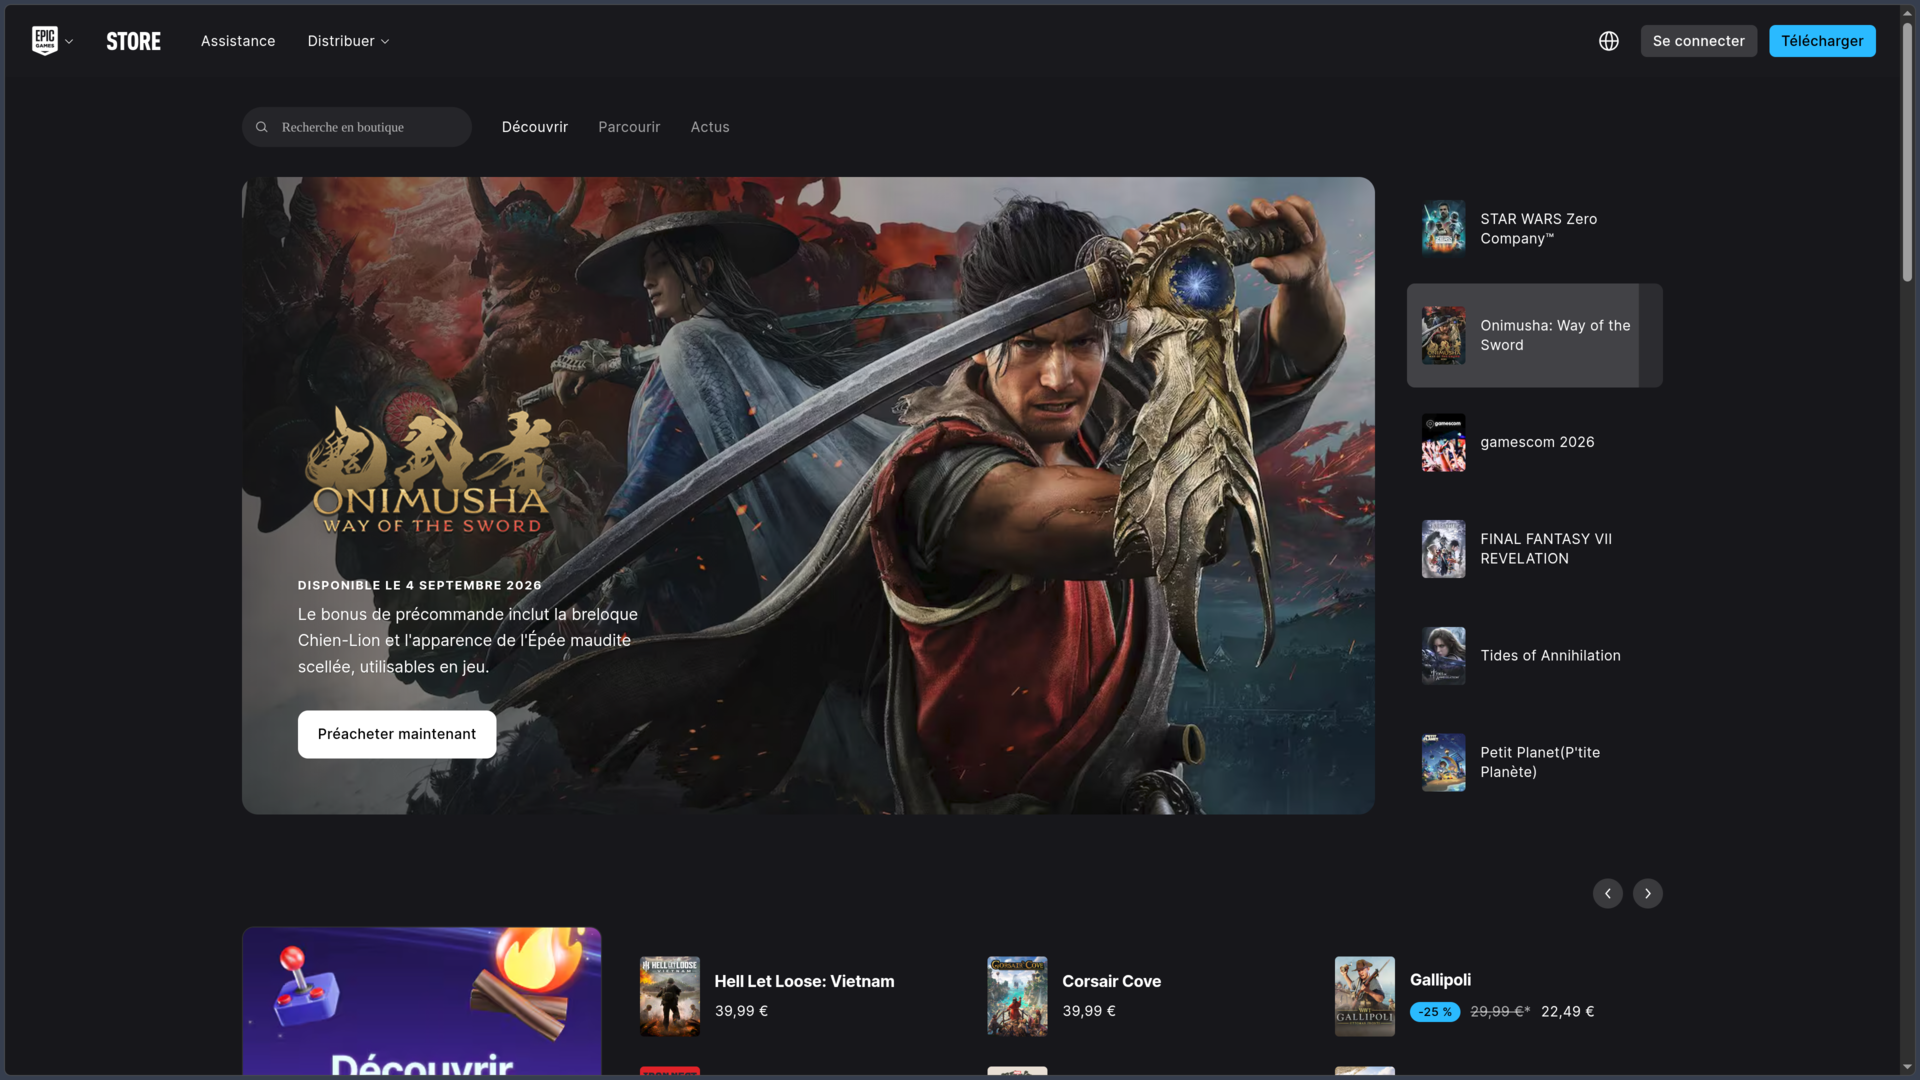Select the Tides of Annihilation thumbnail icon
The width and height of the screenshot is (1920, 1080).
(1444, 656)
